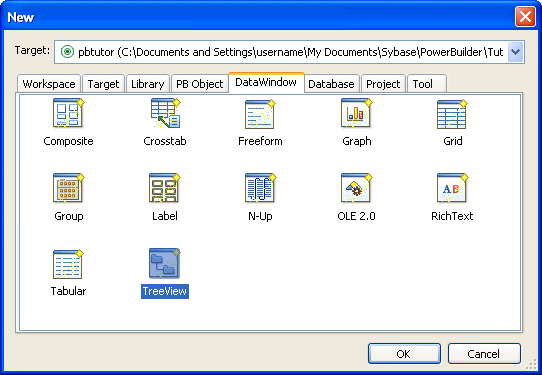Choose the RichText DataWindow icon
The height and width of the screenshot is (375, 542).
tap(452, 188)
